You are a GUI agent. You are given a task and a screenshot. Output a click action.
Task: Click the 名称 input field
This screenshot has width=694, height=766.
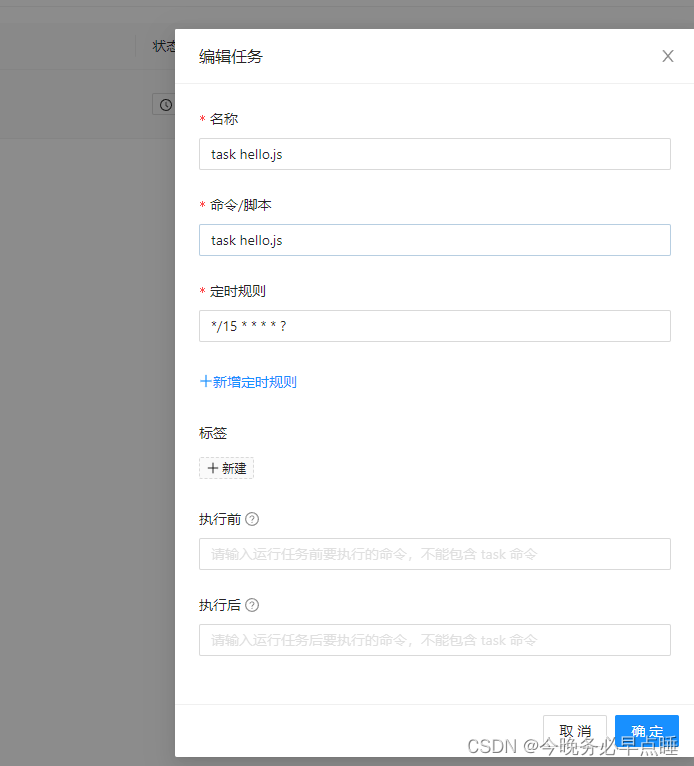435,154
